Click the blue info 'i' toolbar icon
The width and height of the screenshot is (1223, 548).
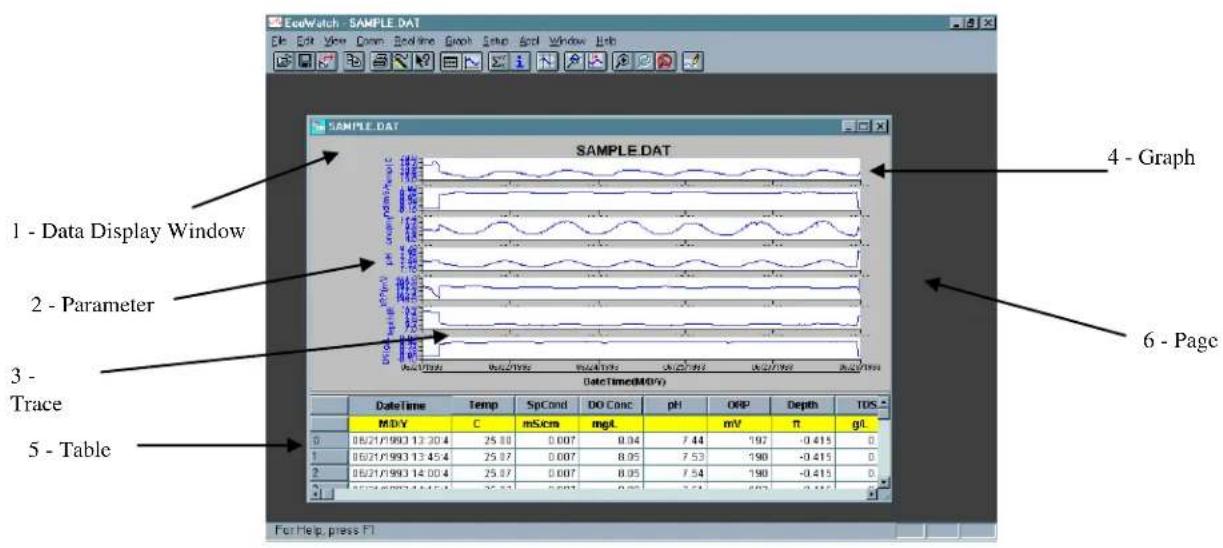520,61
